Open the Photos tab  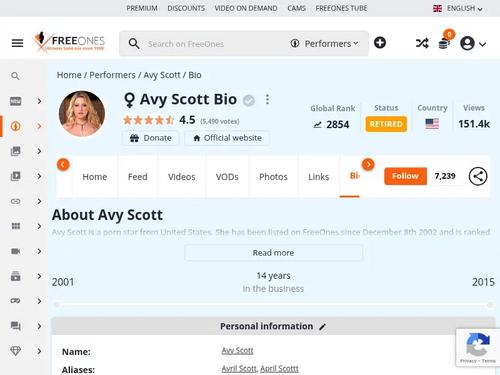click(273, 177)
